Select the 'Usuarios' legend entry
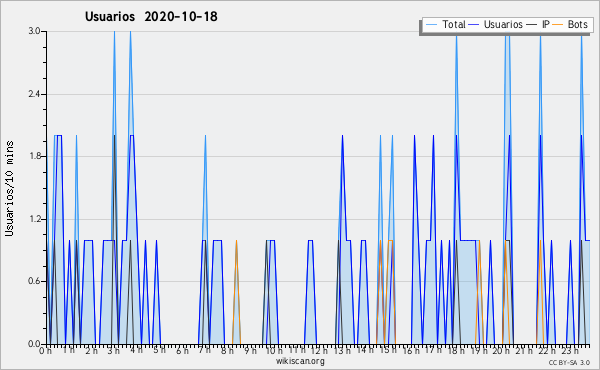This screenshot has height=370, width=600. pos(503,24)
